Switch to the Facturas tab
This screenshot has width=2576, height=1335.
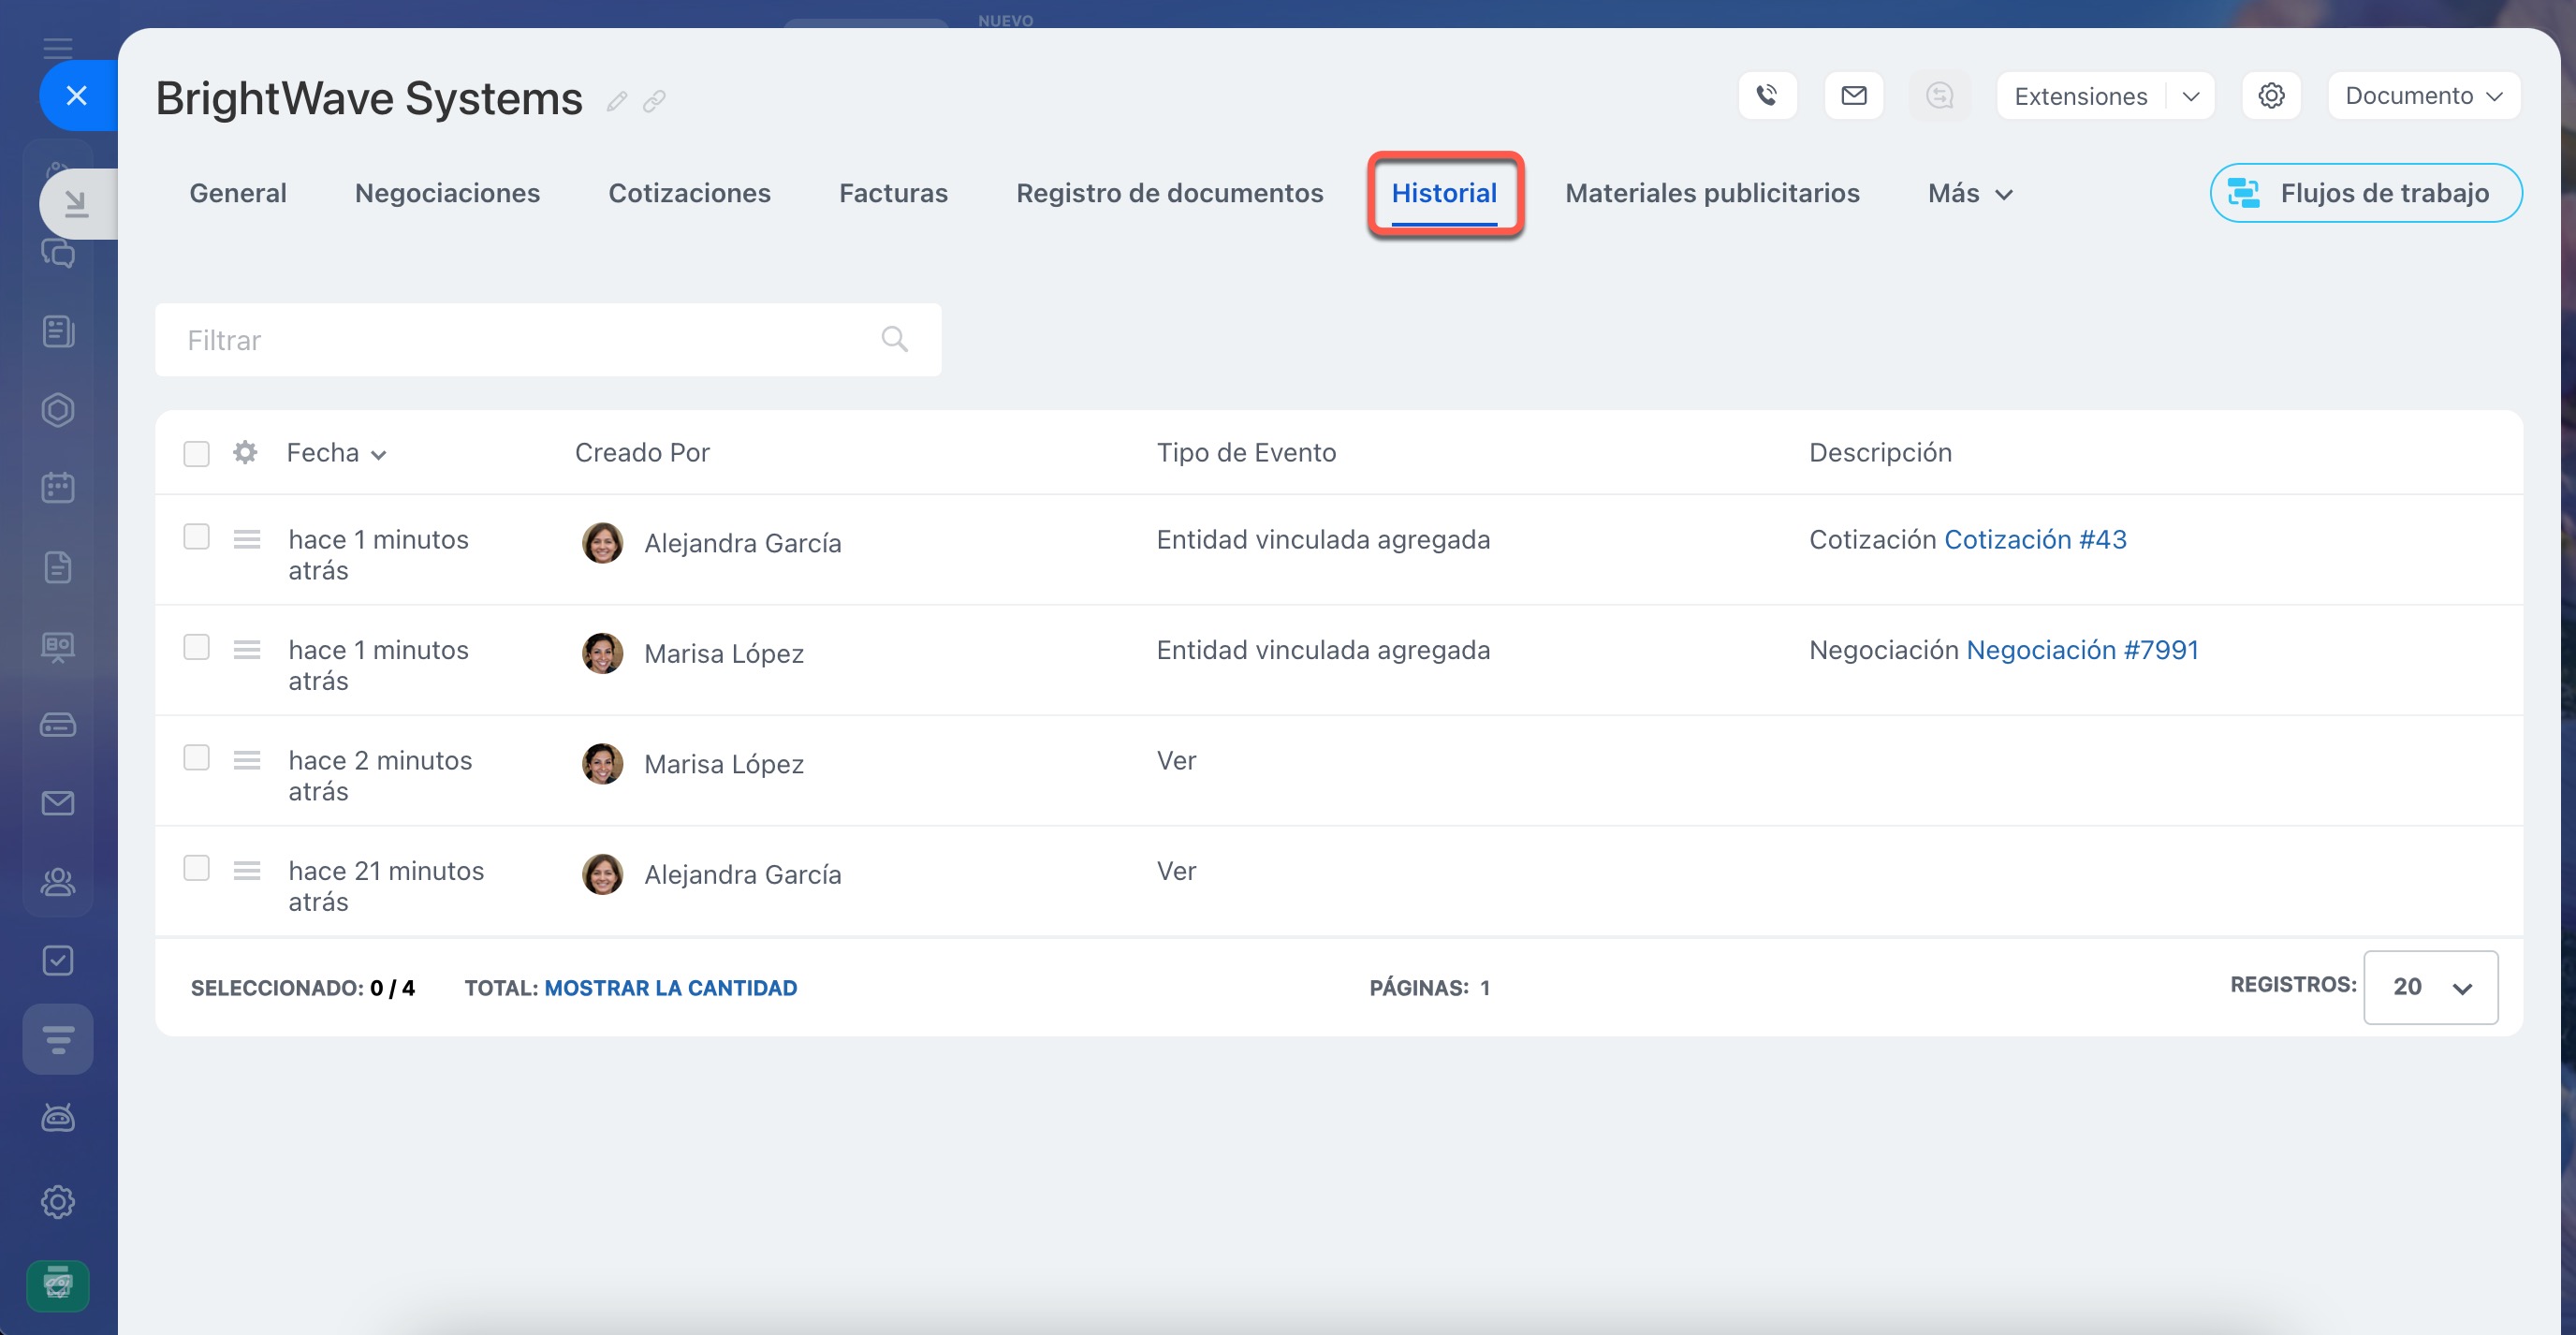click(893, 193)
